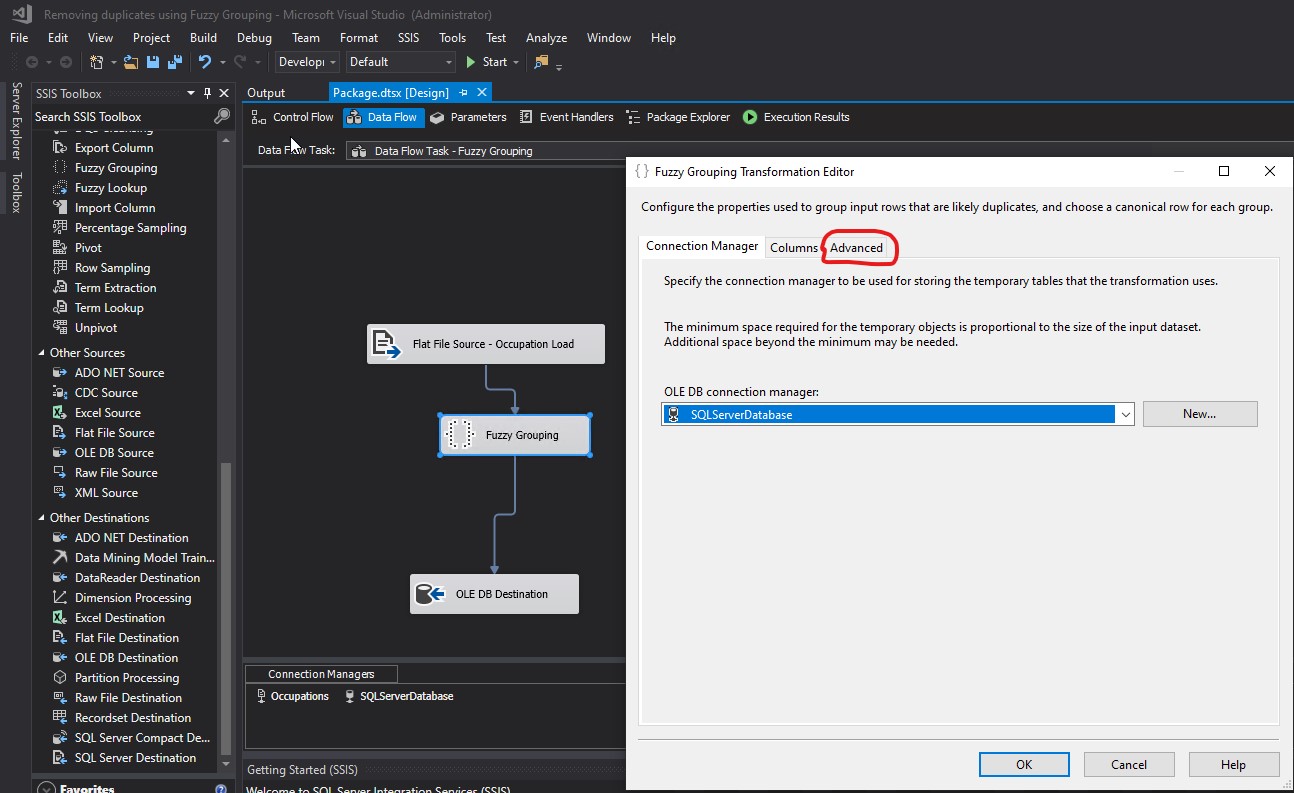Select XML Source toolbox item
This screenshot has width=1294, height=793.
coord(106,493)
